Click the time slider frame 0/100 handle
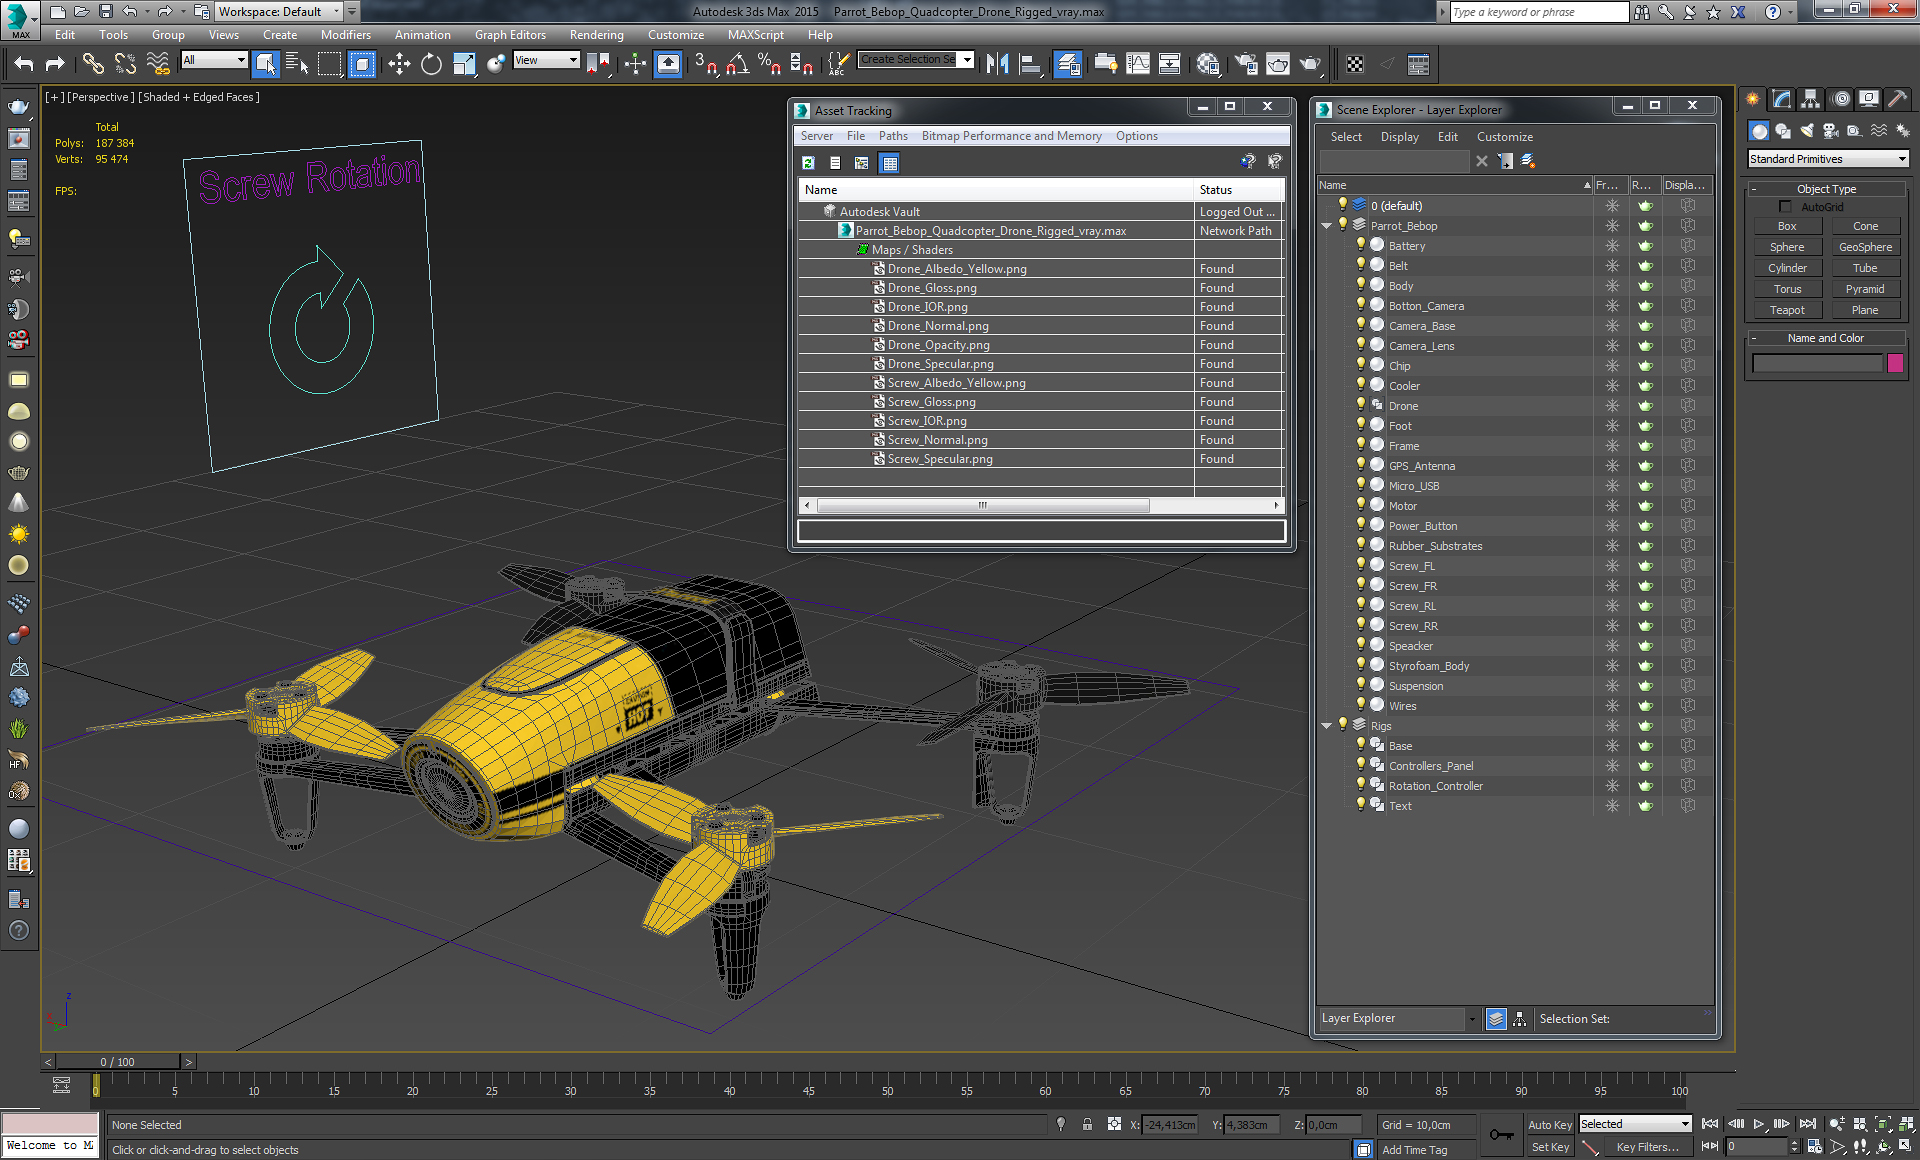The height and width of the screenshot is (1160, 1920). (x=118, y=1062)
